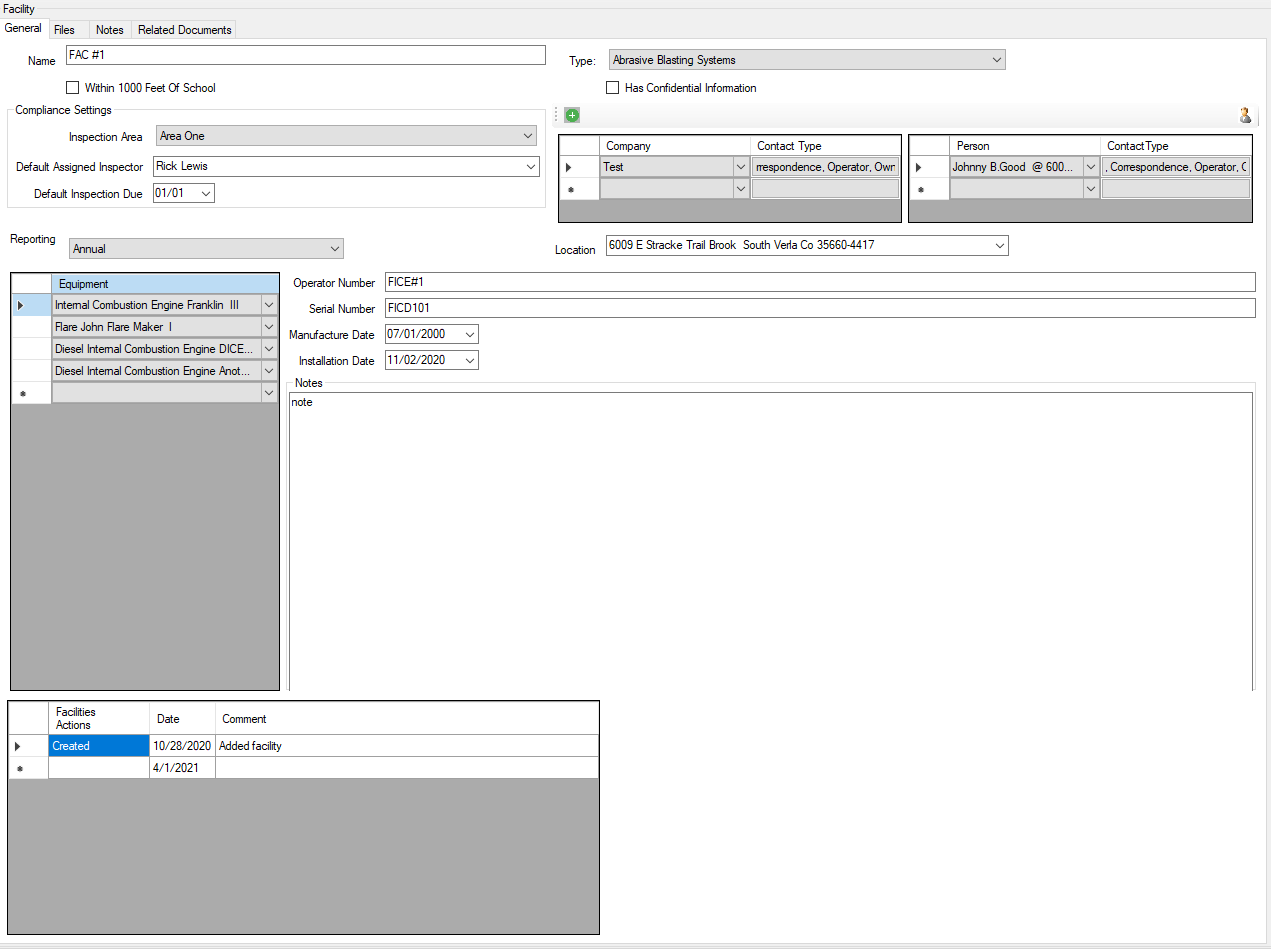
Task: Select the Created row in Facilities Actions
Action: 98,745
